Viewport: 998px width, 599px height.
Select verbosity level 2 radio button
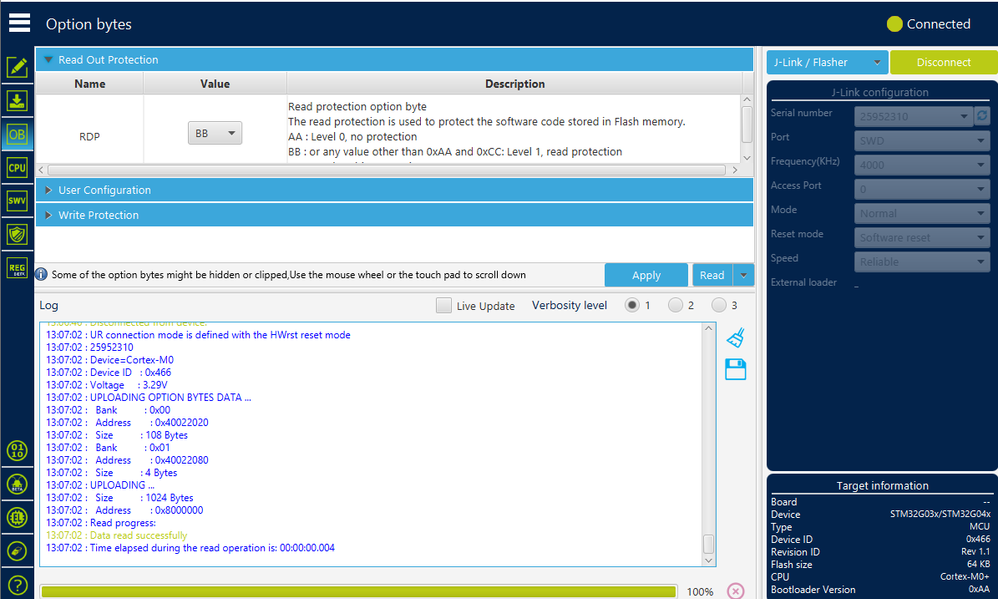pos(675,306)
